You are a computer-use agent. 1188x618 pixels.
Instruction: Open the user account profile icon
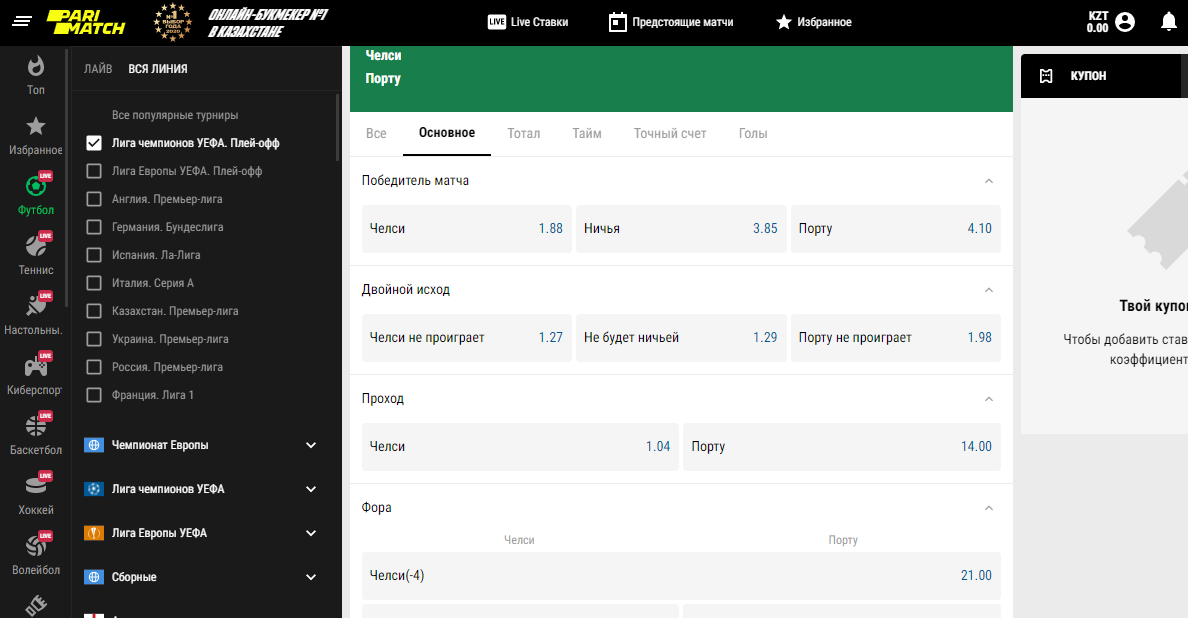1125,22
